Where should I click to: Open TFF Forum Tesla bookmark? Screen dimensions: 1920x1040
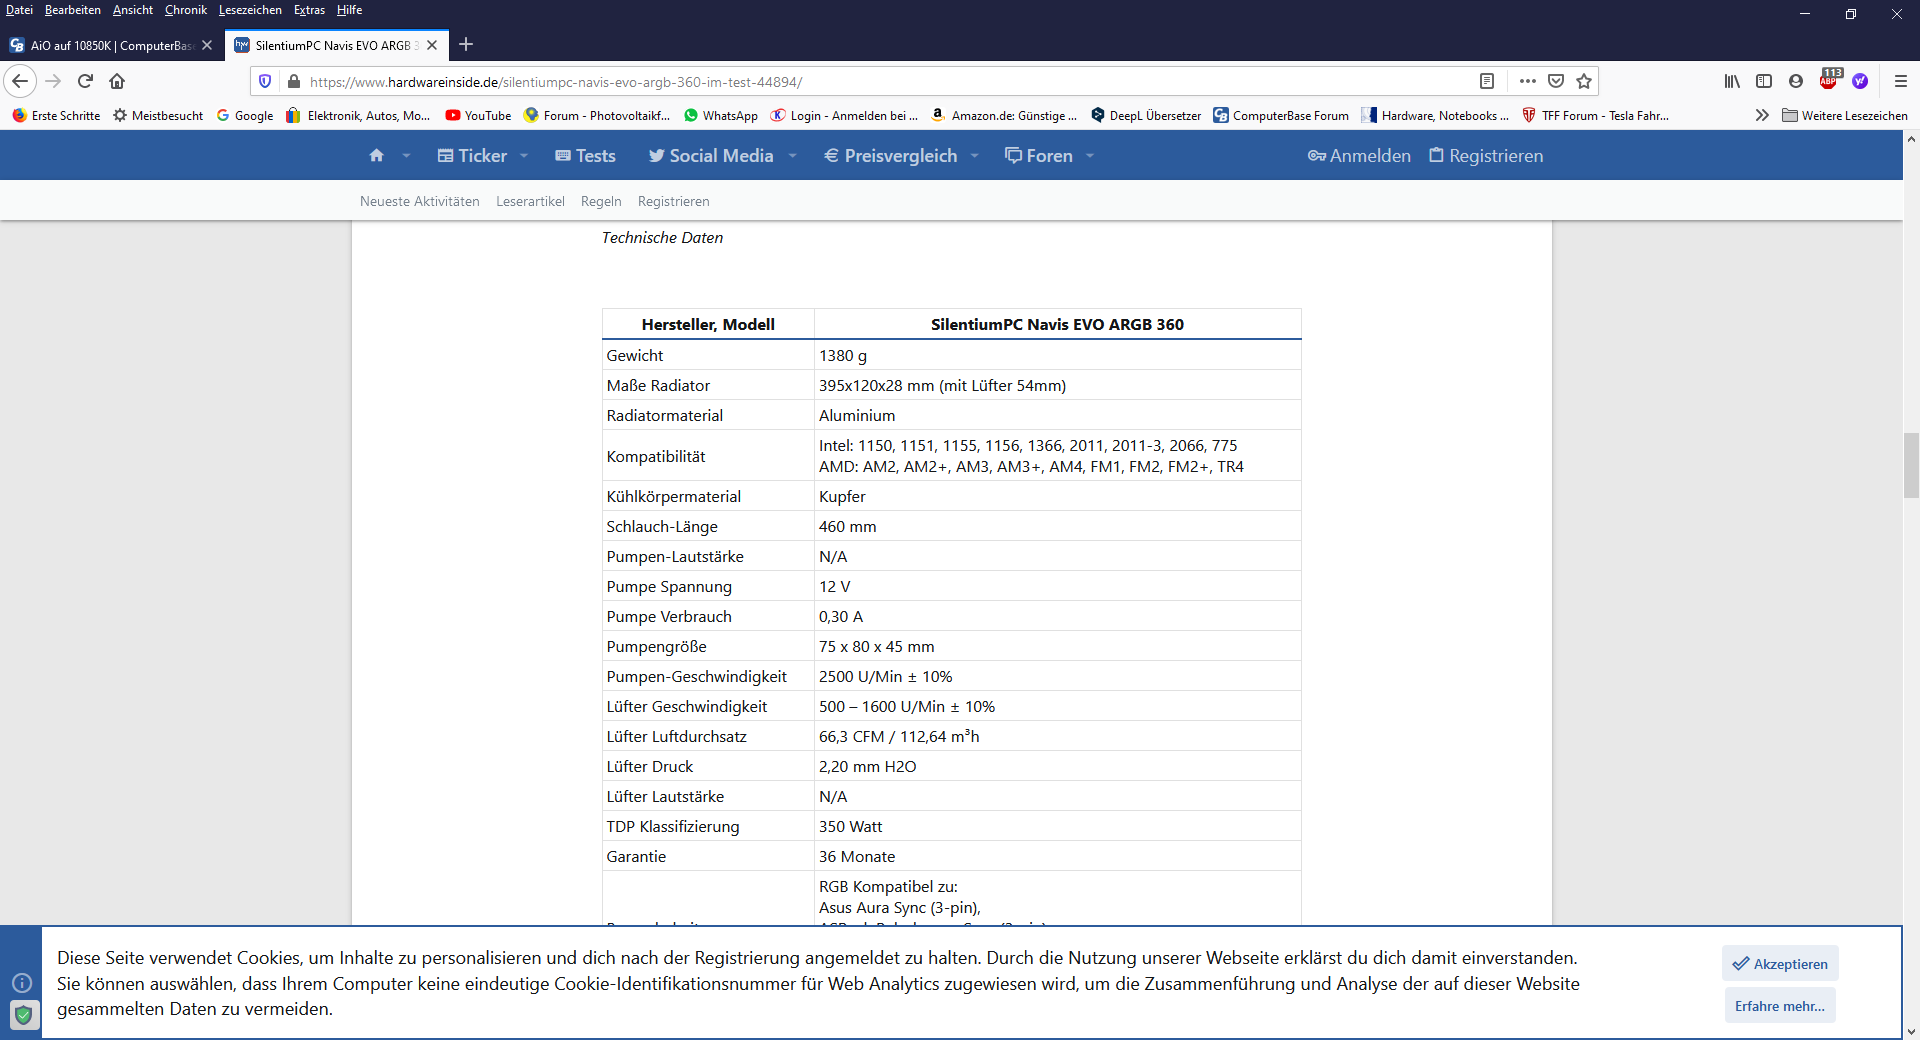tap(1595, 115)
